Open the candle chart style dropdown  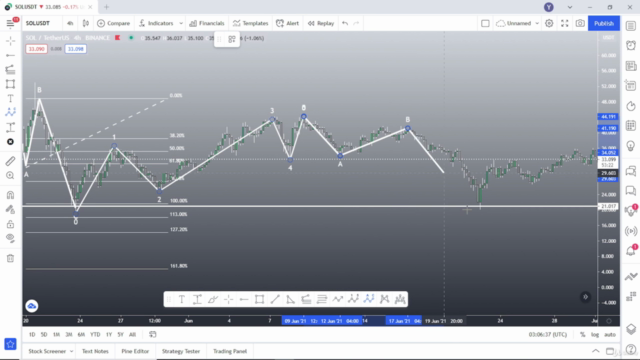(x=86, y=23)
